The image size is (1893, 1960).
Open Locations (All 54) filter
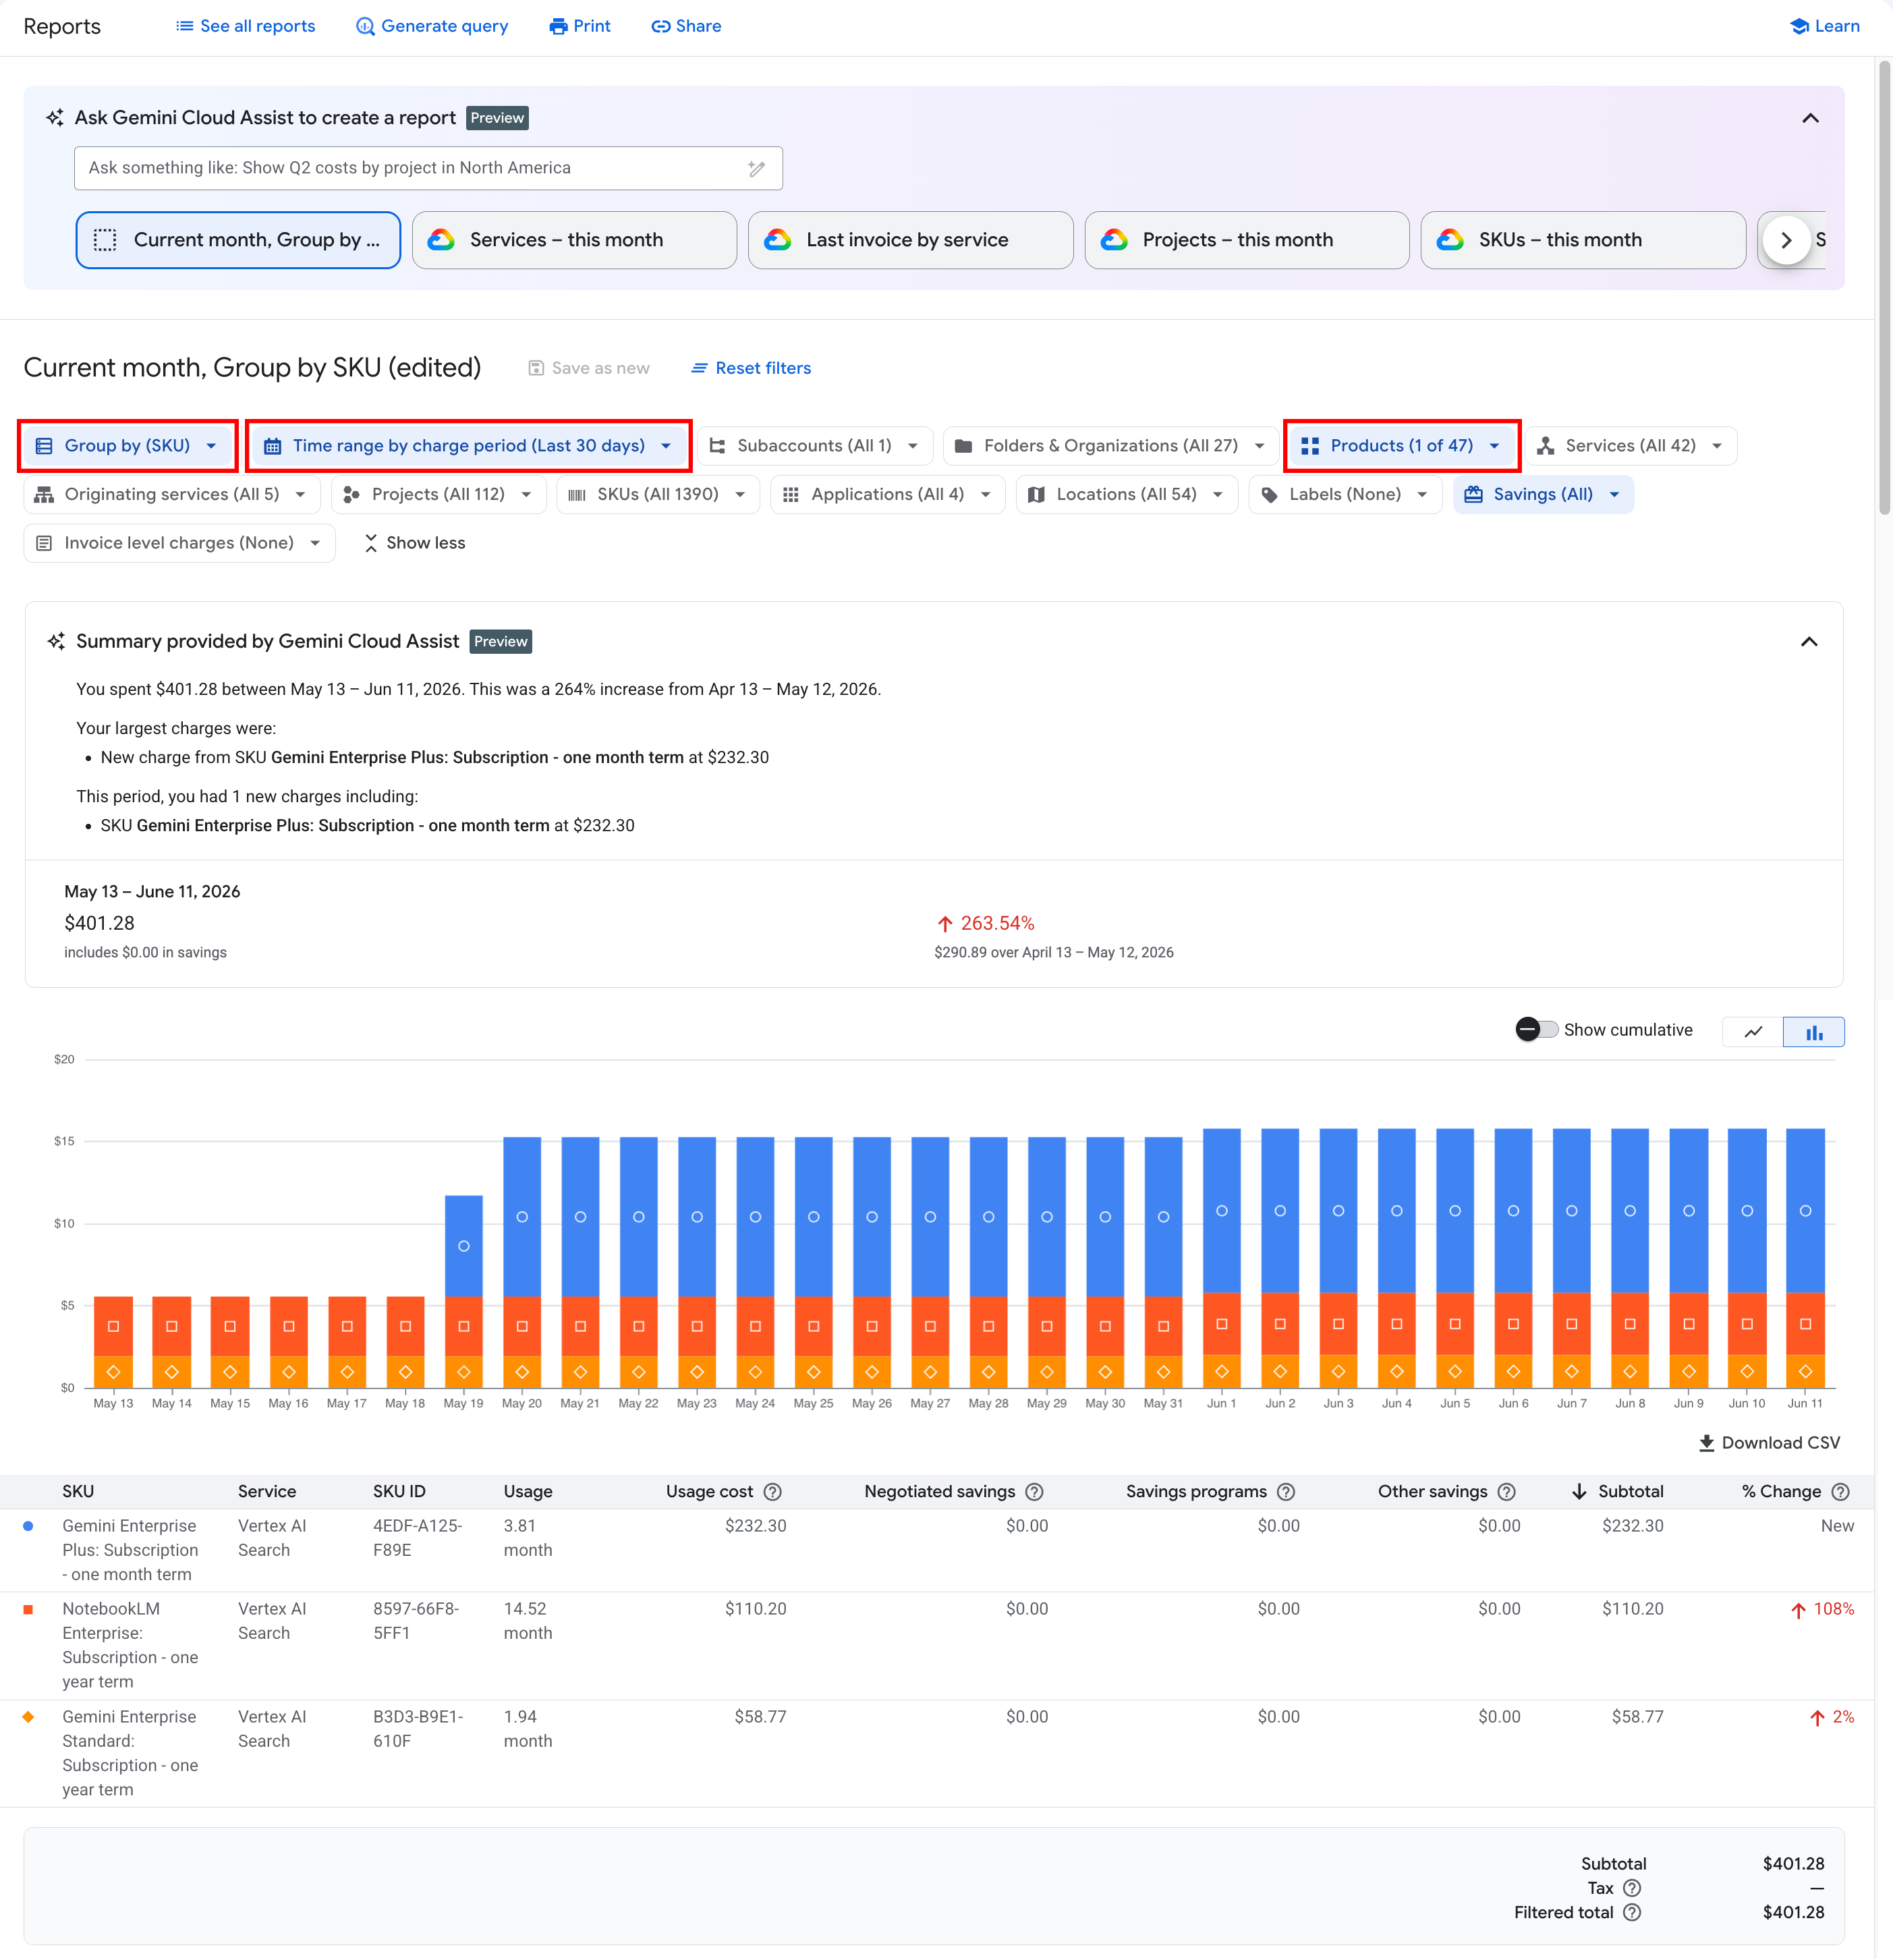1126,494
